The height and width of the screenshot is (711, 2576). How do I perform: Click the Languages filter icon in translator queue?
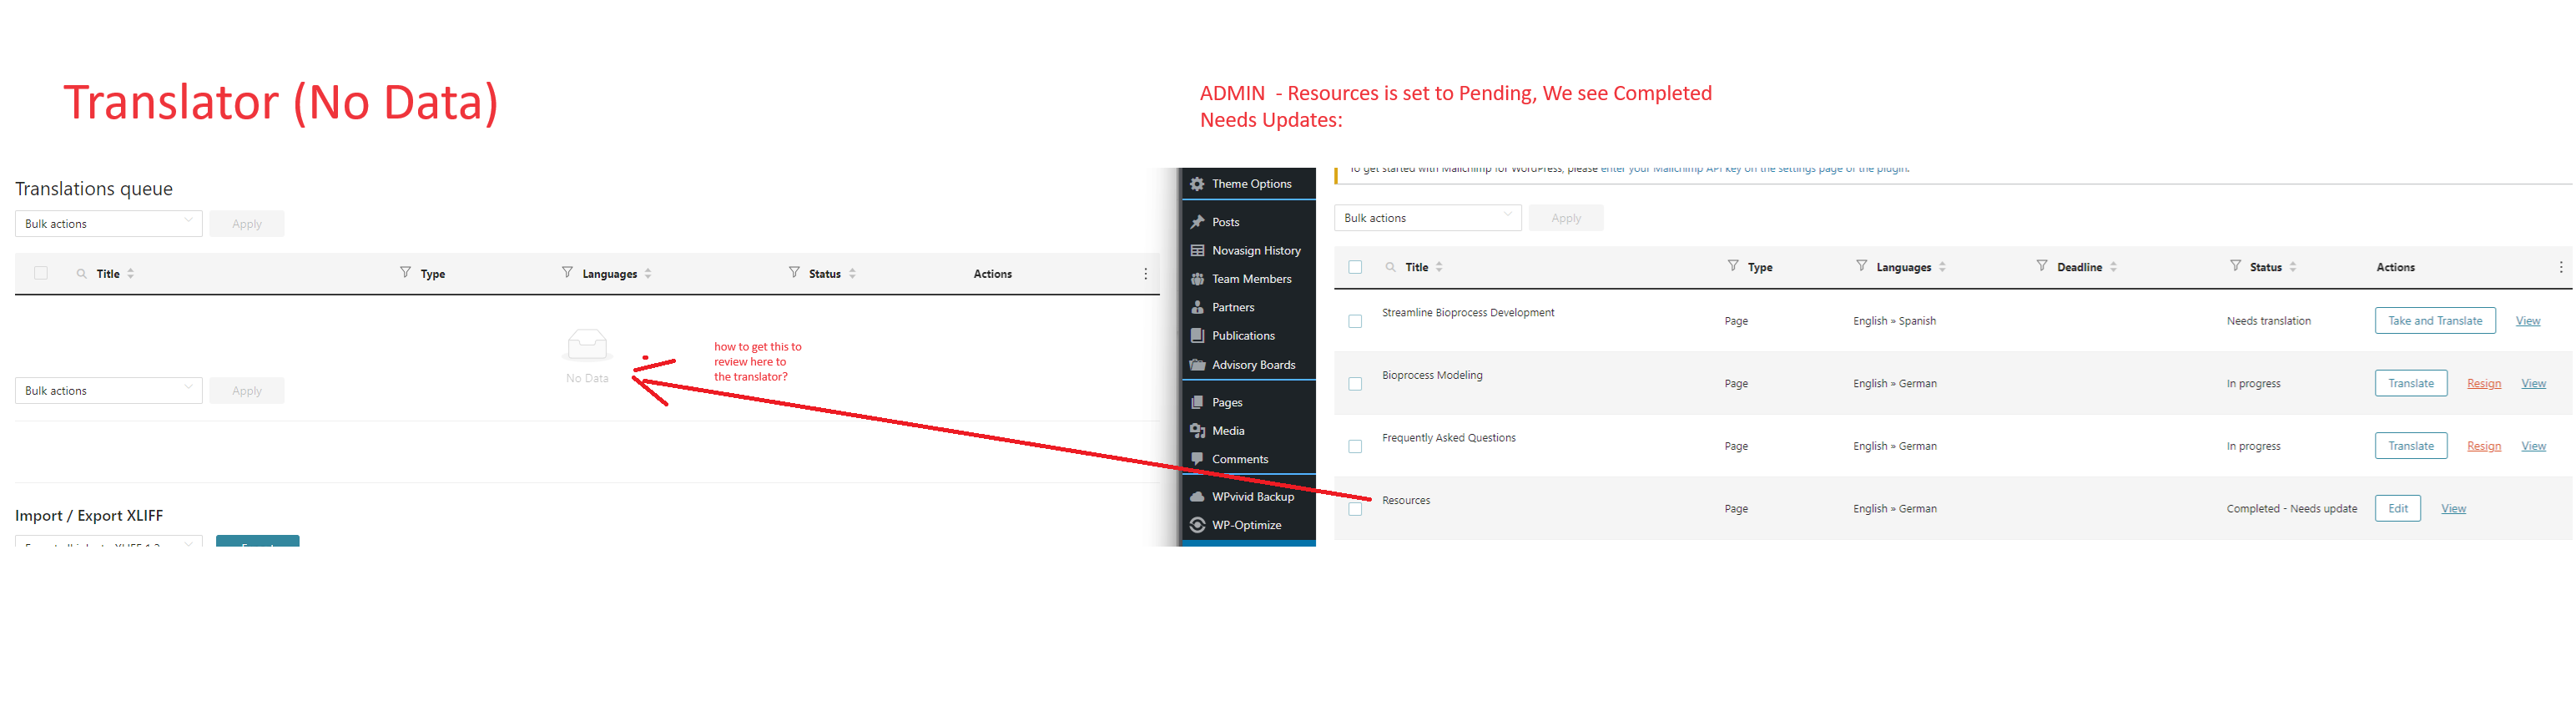pyautogui.click(x=567, y=273)
